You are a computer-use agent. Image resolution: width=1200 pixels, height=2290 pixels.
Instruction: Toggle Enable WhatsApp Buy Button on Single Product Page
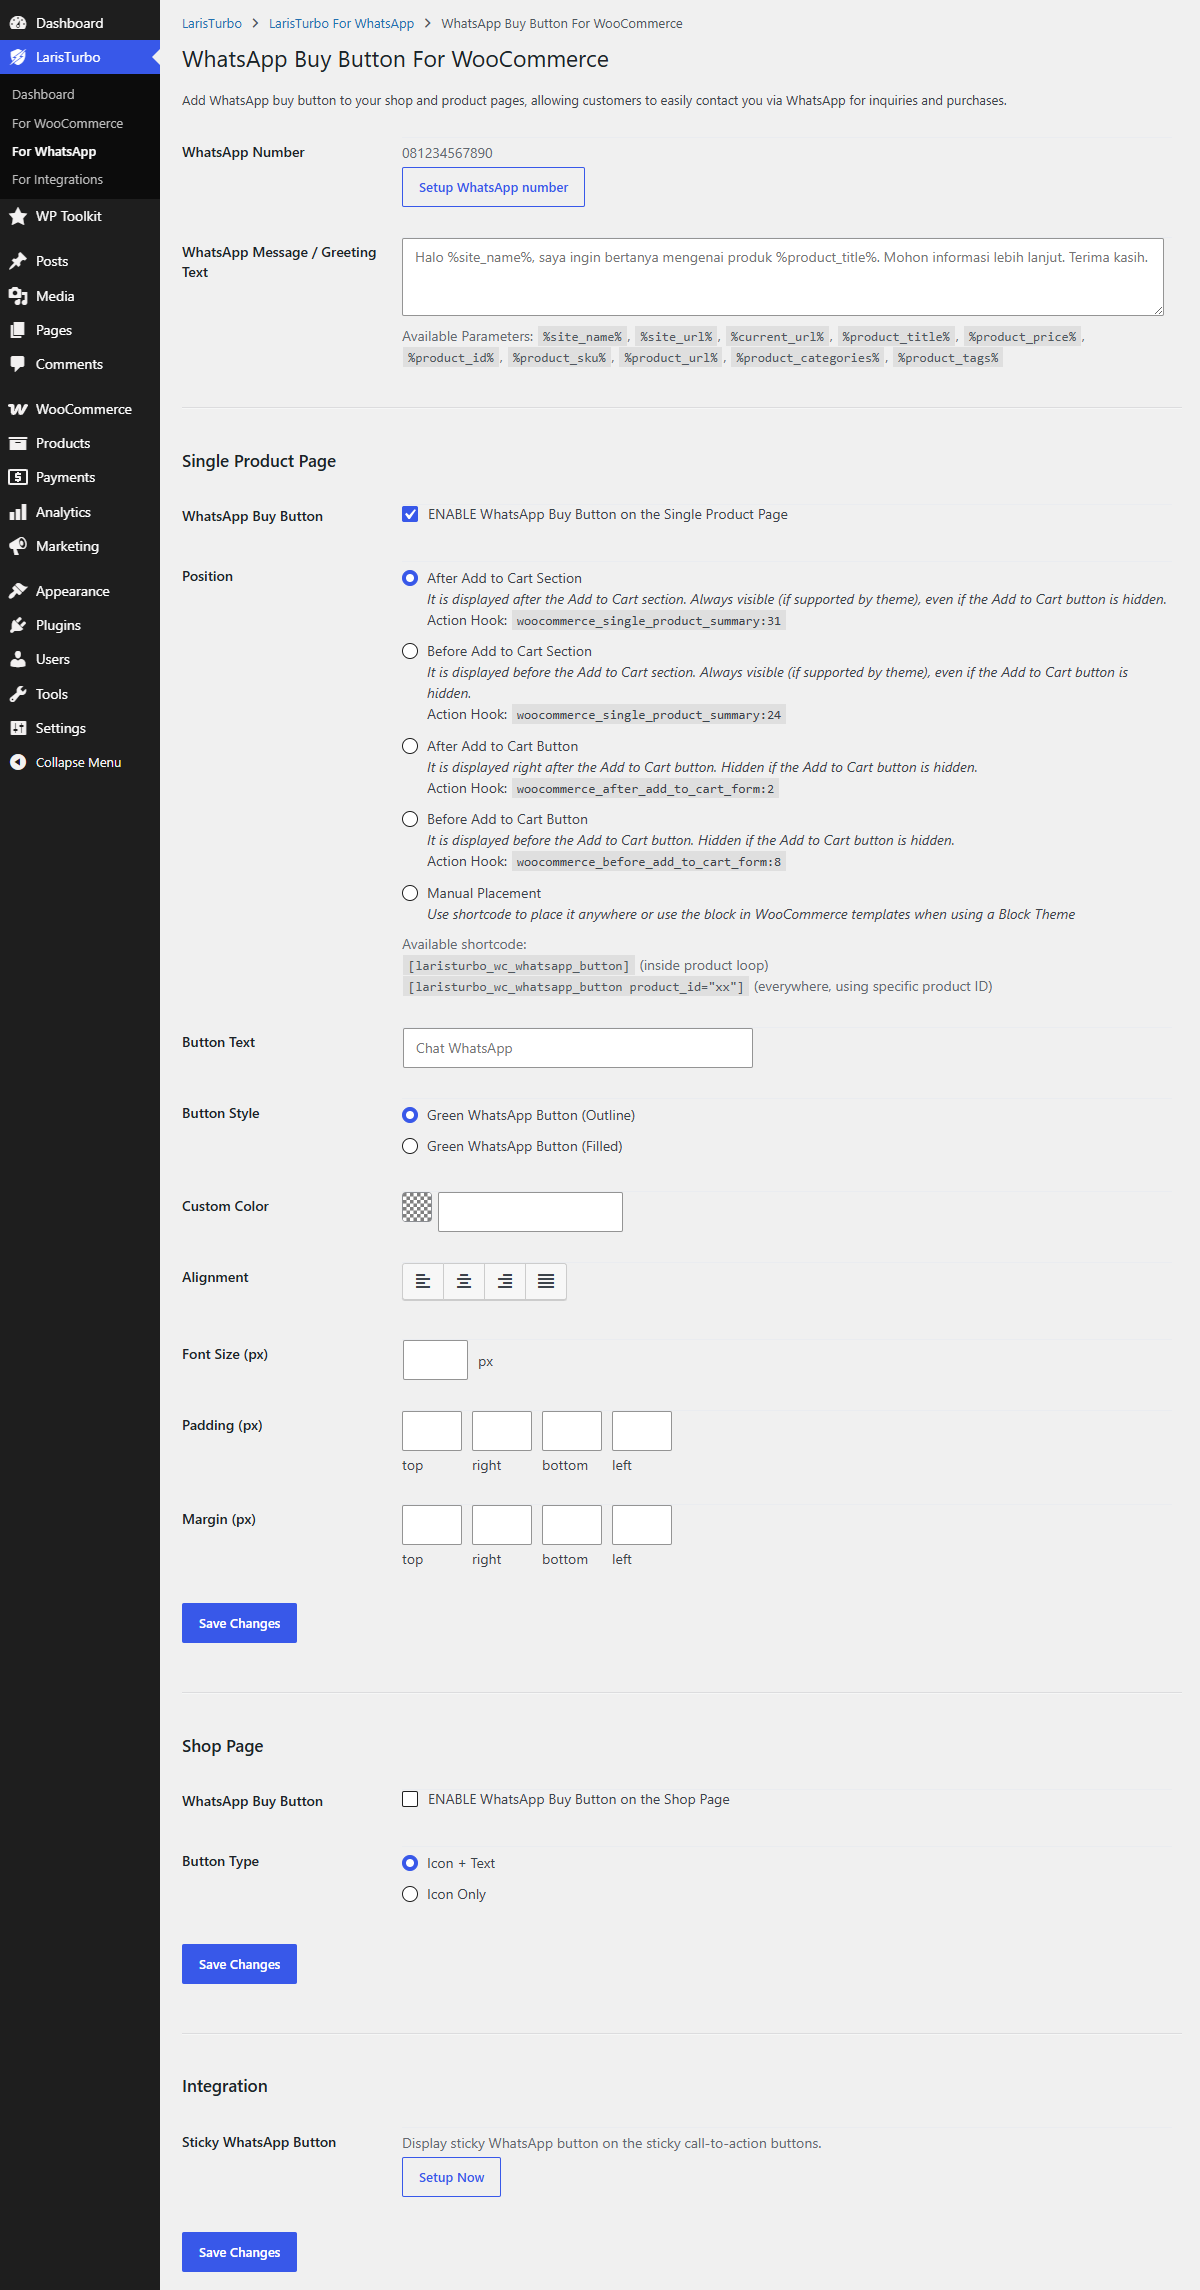coord(410,514)
